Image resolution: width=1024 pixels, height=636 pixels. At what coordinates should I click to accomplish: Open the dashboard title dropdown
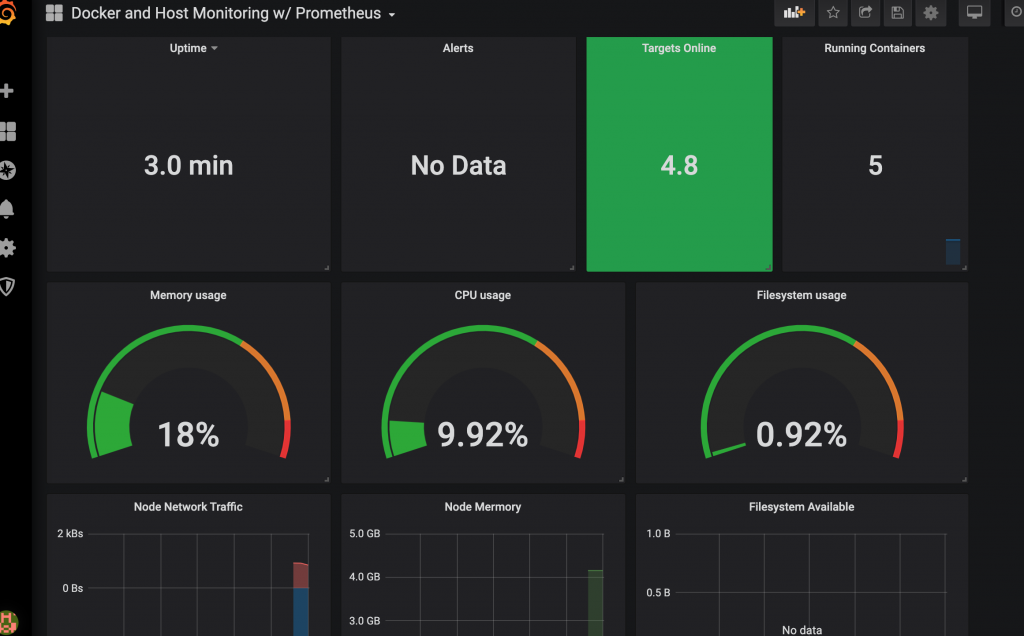[x=232, y=13]
